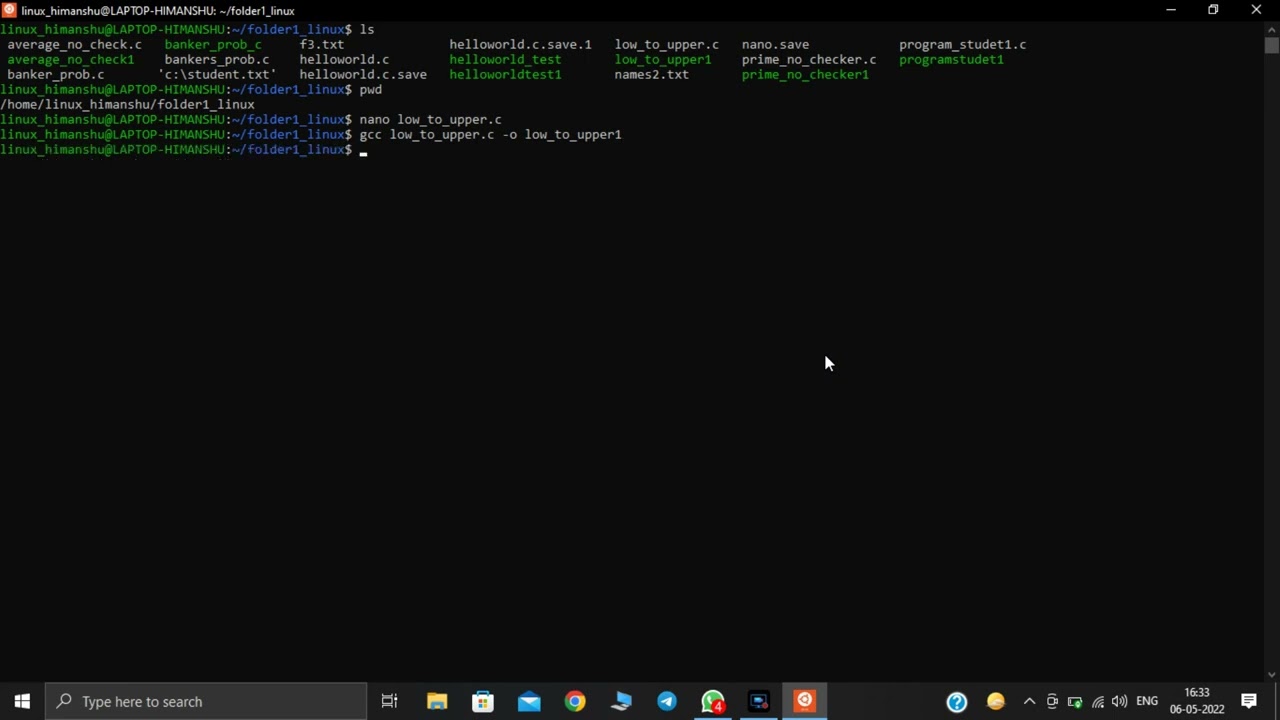Image resolution: width=1280 pixels, height=720 pixels.
Task: Click the Ubuntu icon in the title bar
Action: pyautogui.click(x=9, y=10)
